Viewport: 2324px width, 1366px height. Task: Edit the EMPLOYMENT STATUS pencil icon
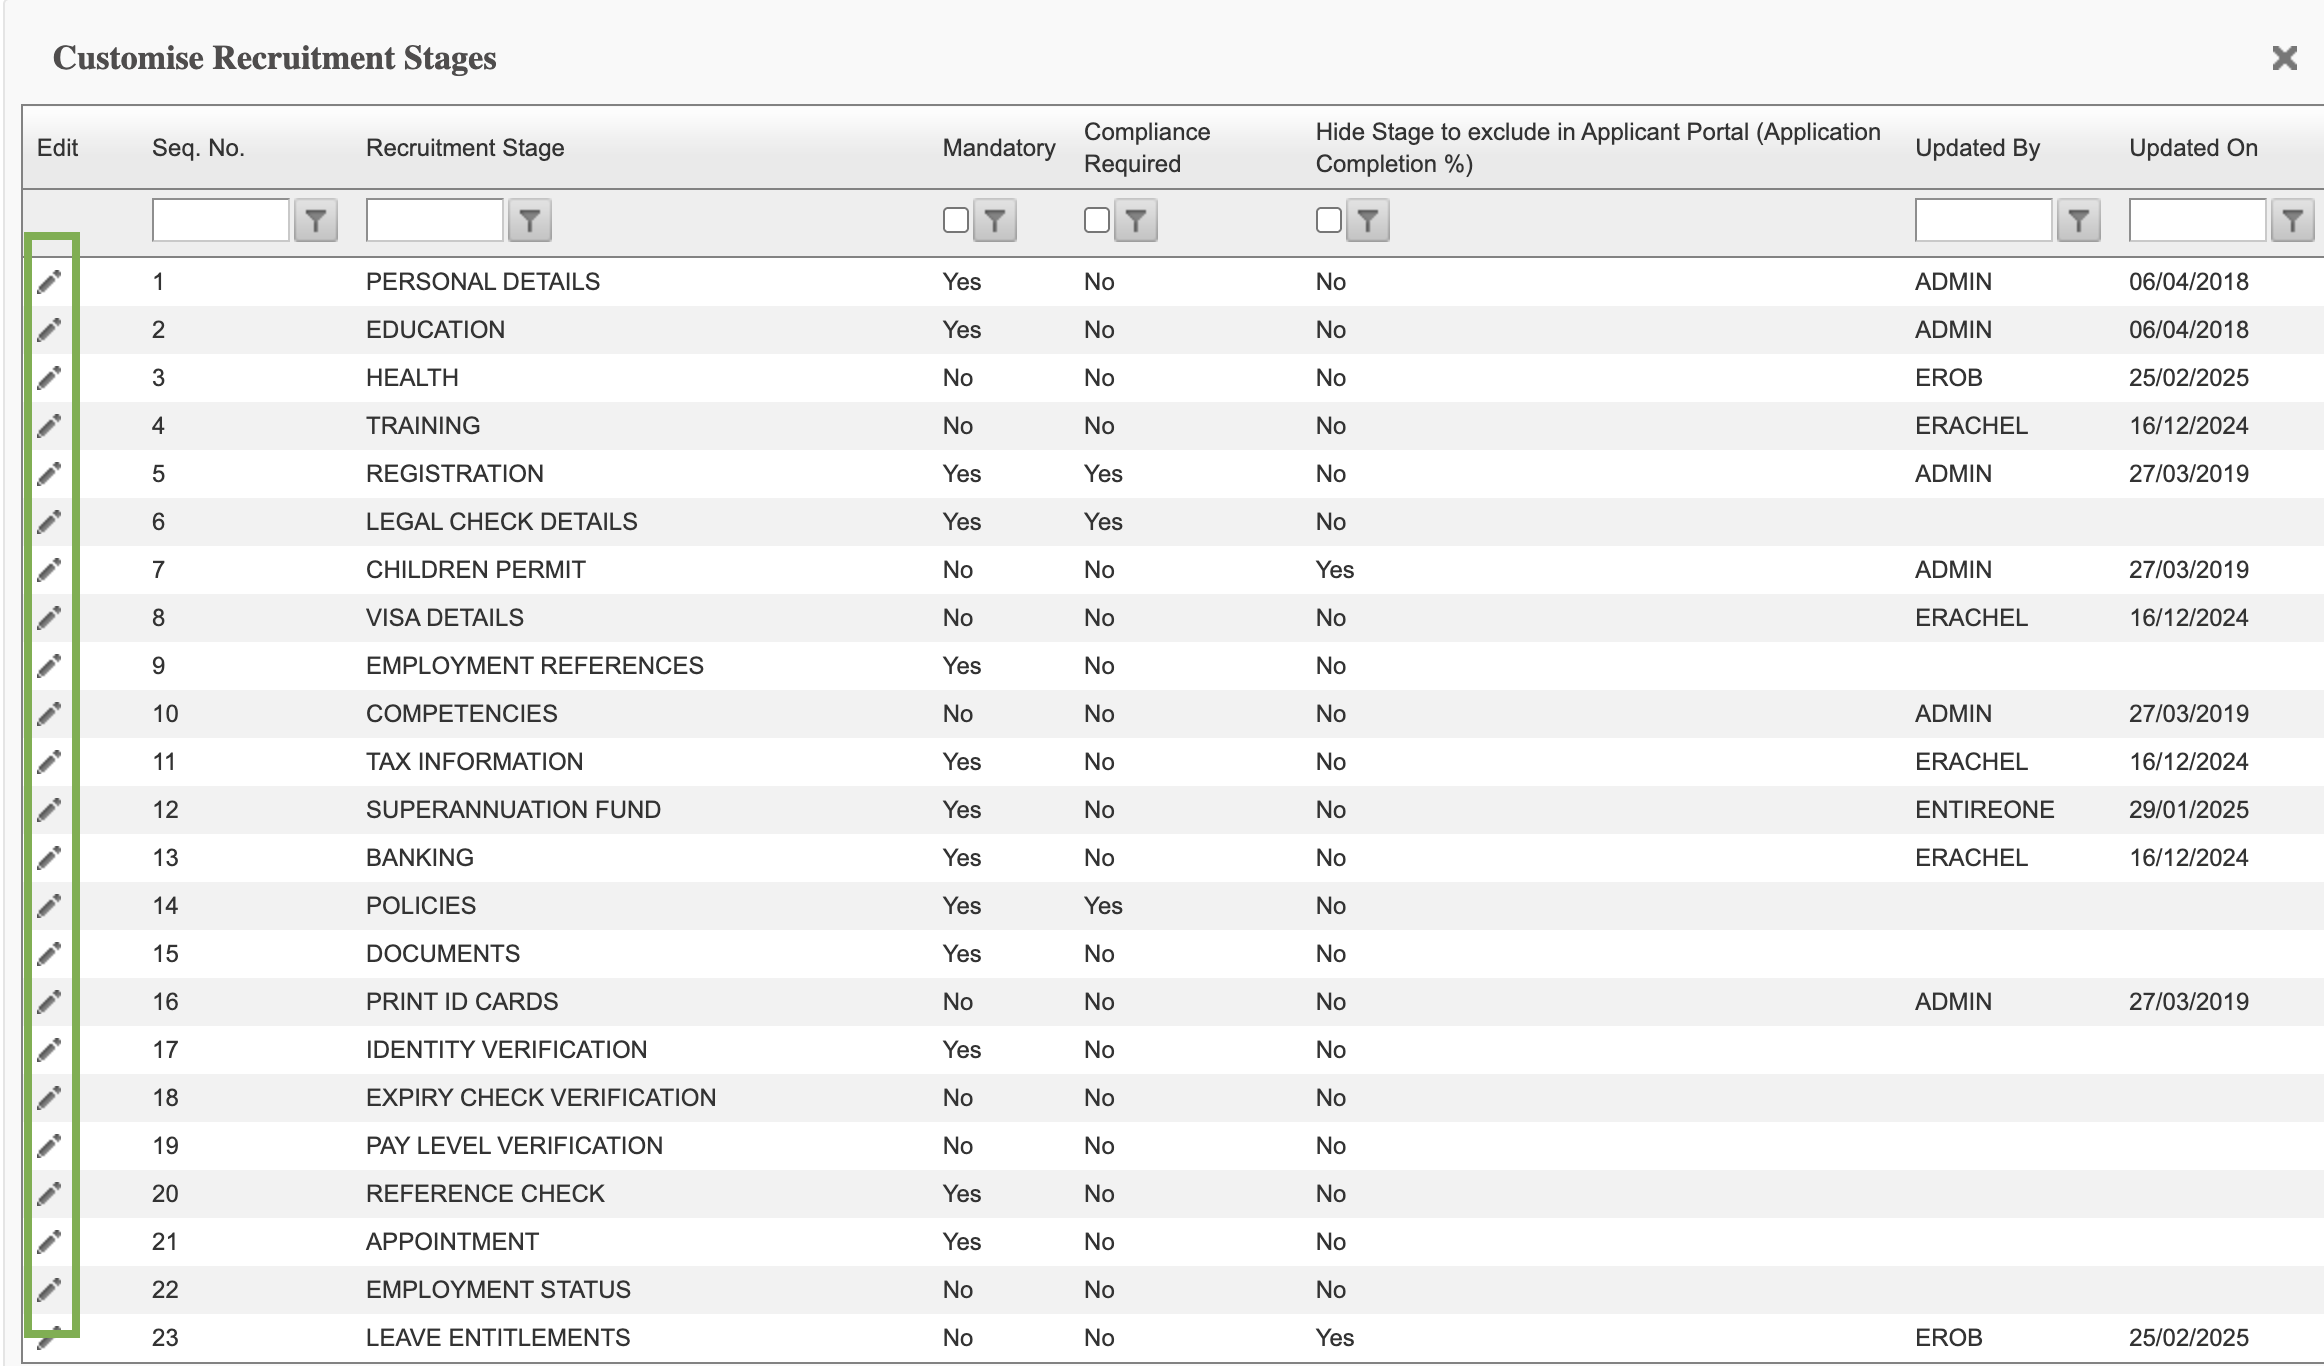pos(49,1290)
